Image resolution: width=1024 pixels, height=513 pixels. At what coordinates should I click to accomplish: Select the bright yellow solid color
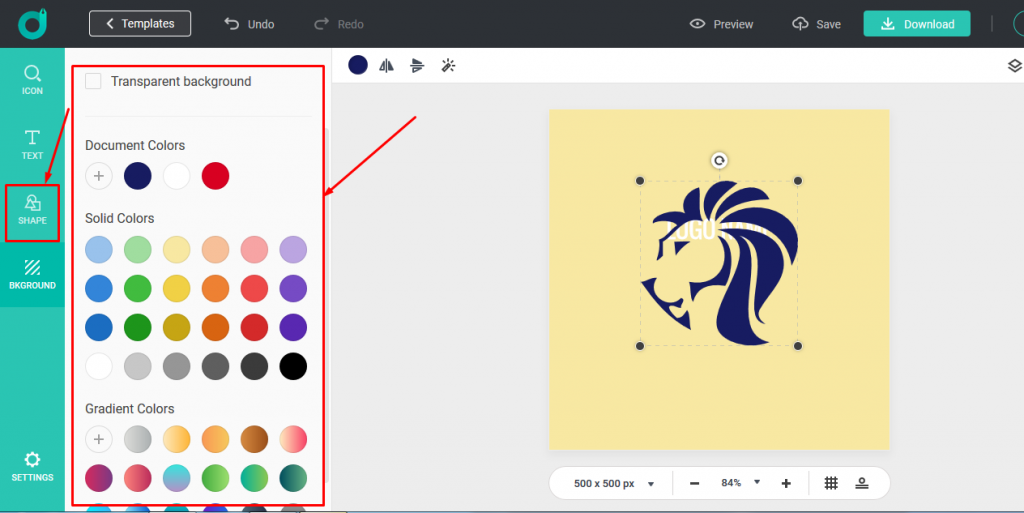[x=176, y=288]
